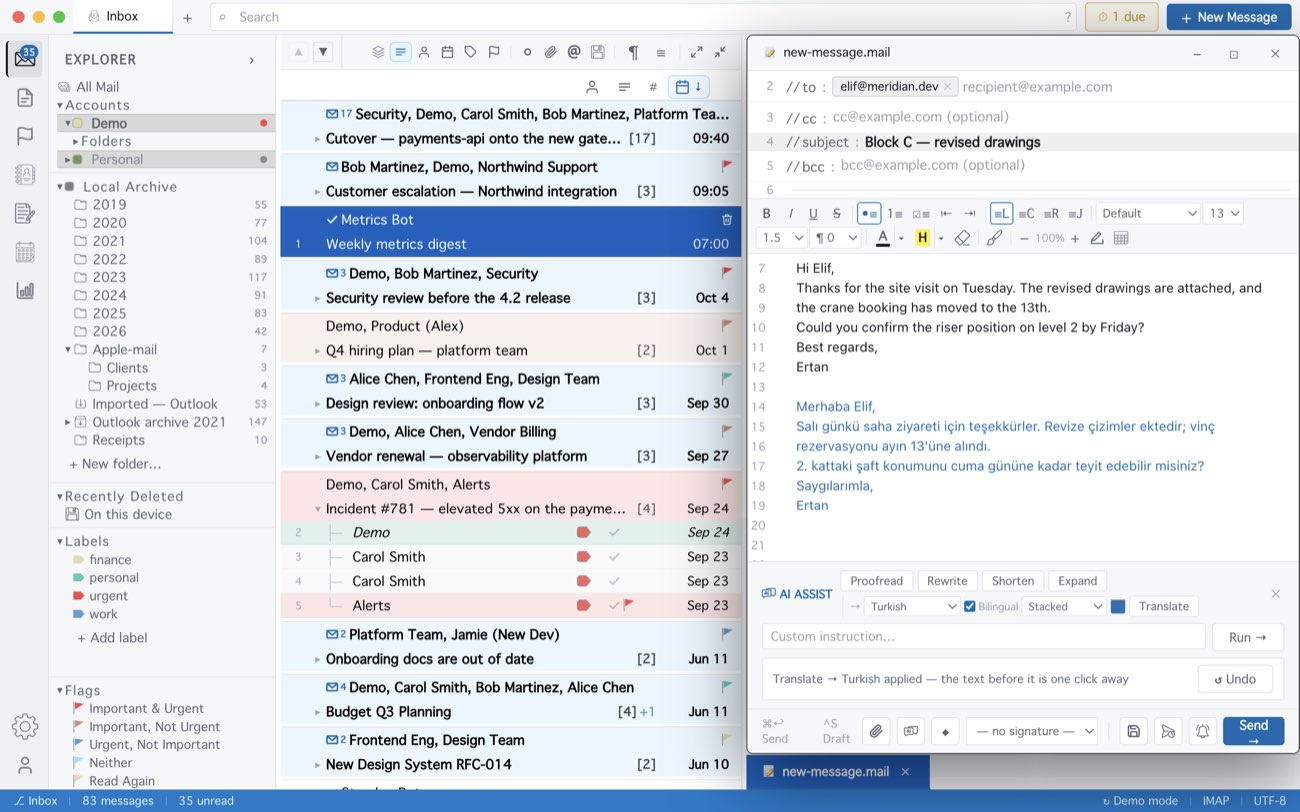Viewport: 1300px width, 812px height.
Task: Toggle the bulleted list button
Action: pos(869,213)
